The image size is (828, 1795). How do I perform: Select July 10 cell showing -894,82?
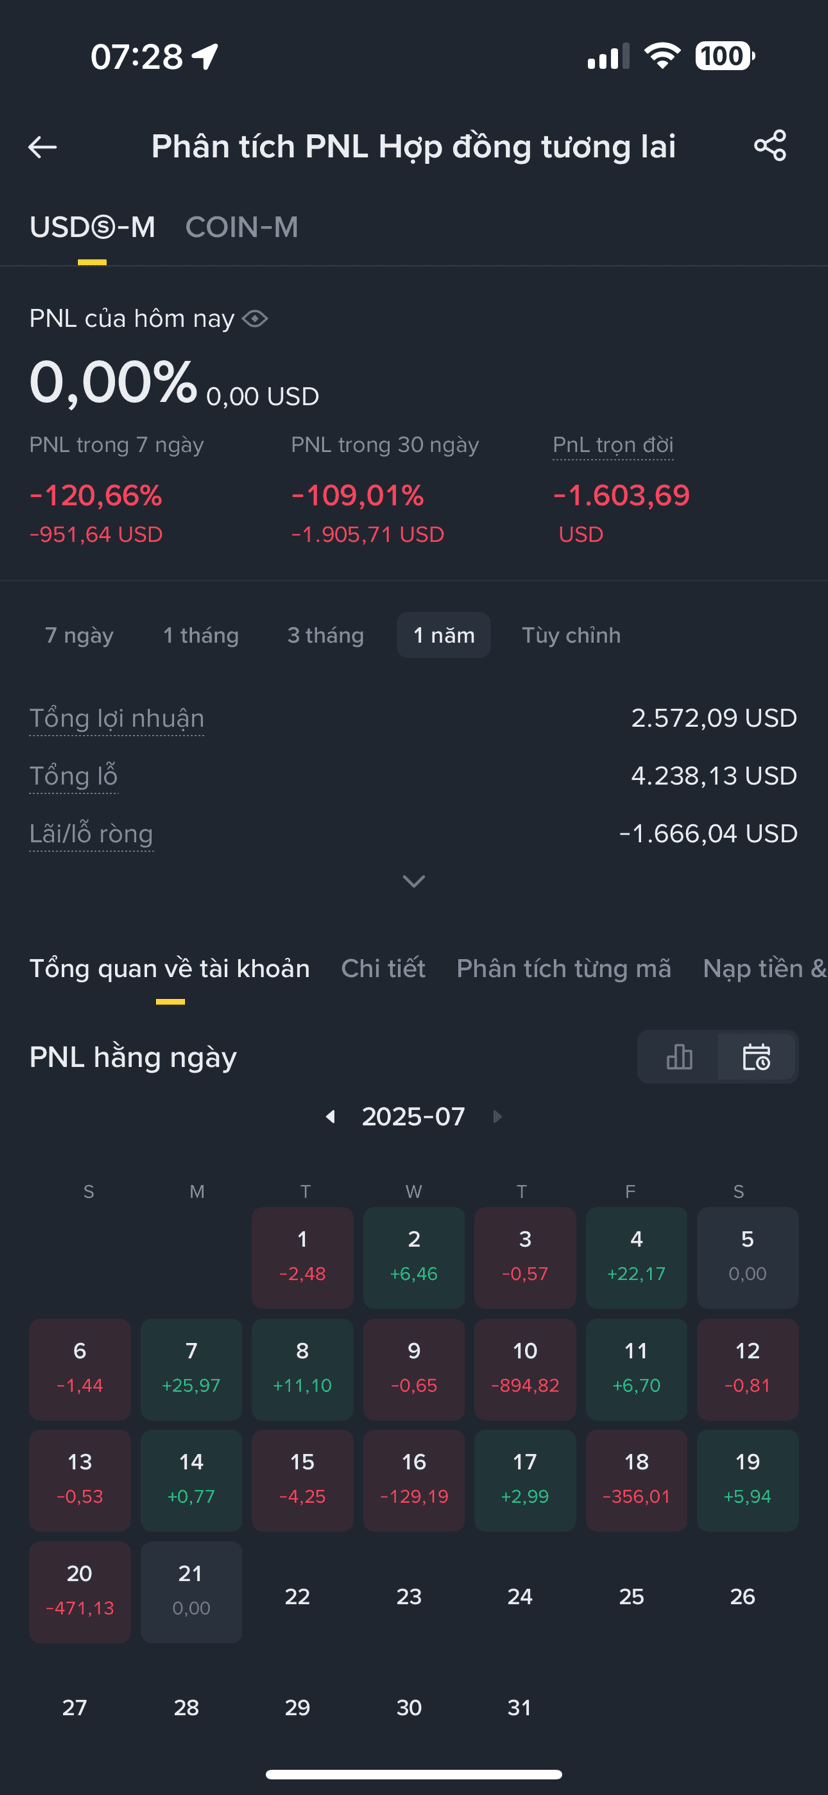point(525,1369)
